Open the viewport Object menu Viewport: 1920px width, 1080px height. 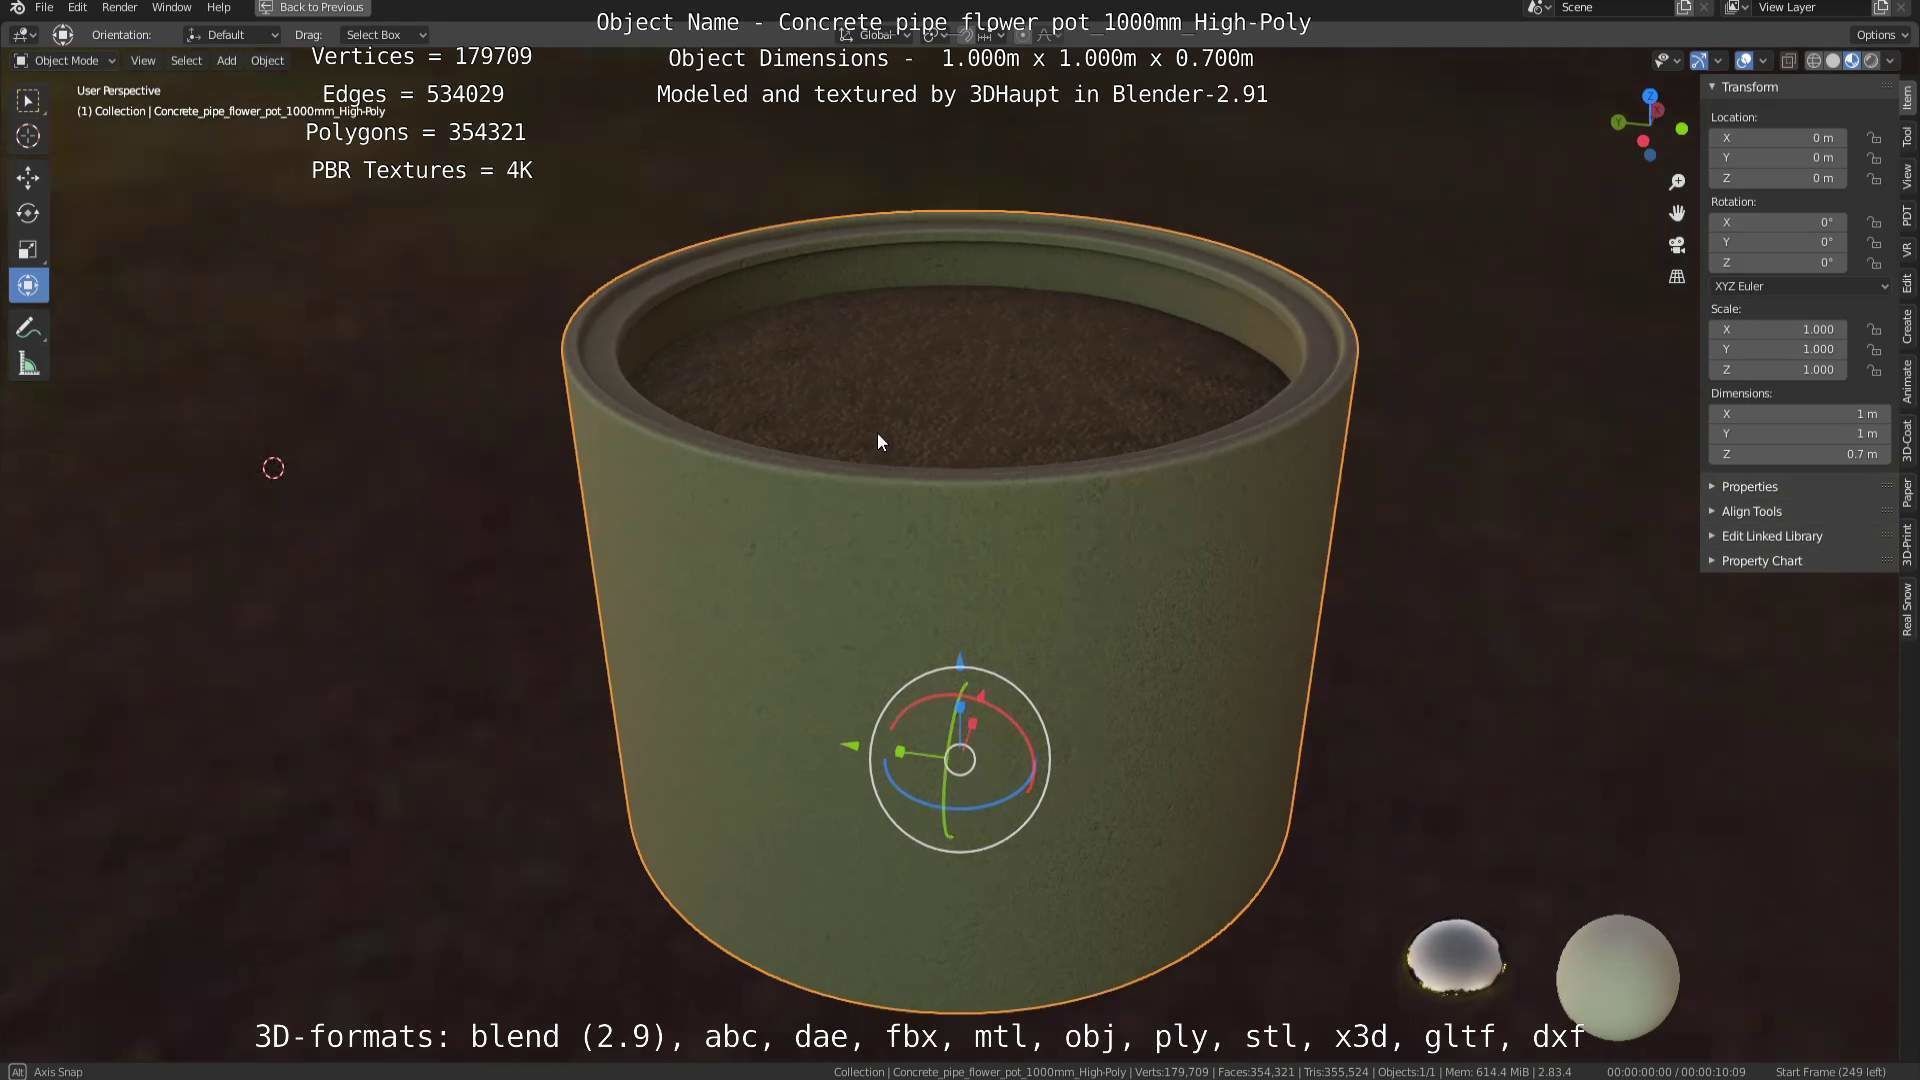pyautogui.click(x=267, y=61)
